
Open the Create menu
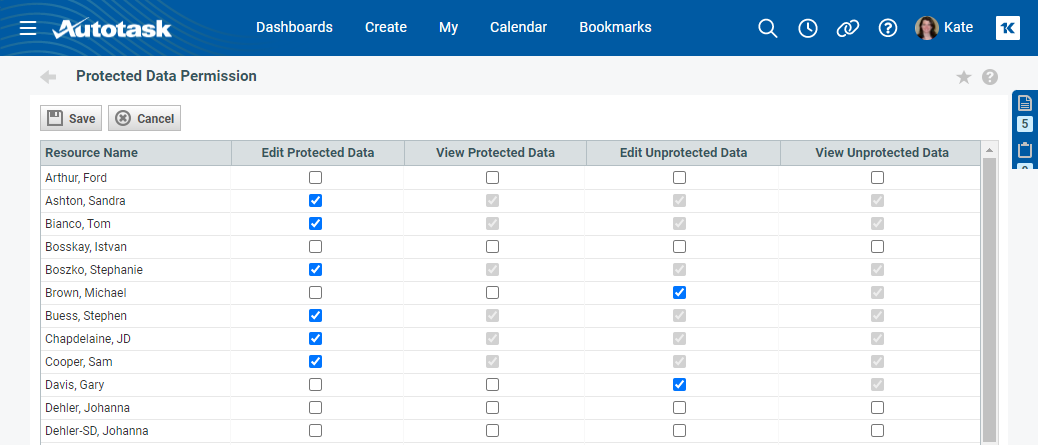coord(386,27)
